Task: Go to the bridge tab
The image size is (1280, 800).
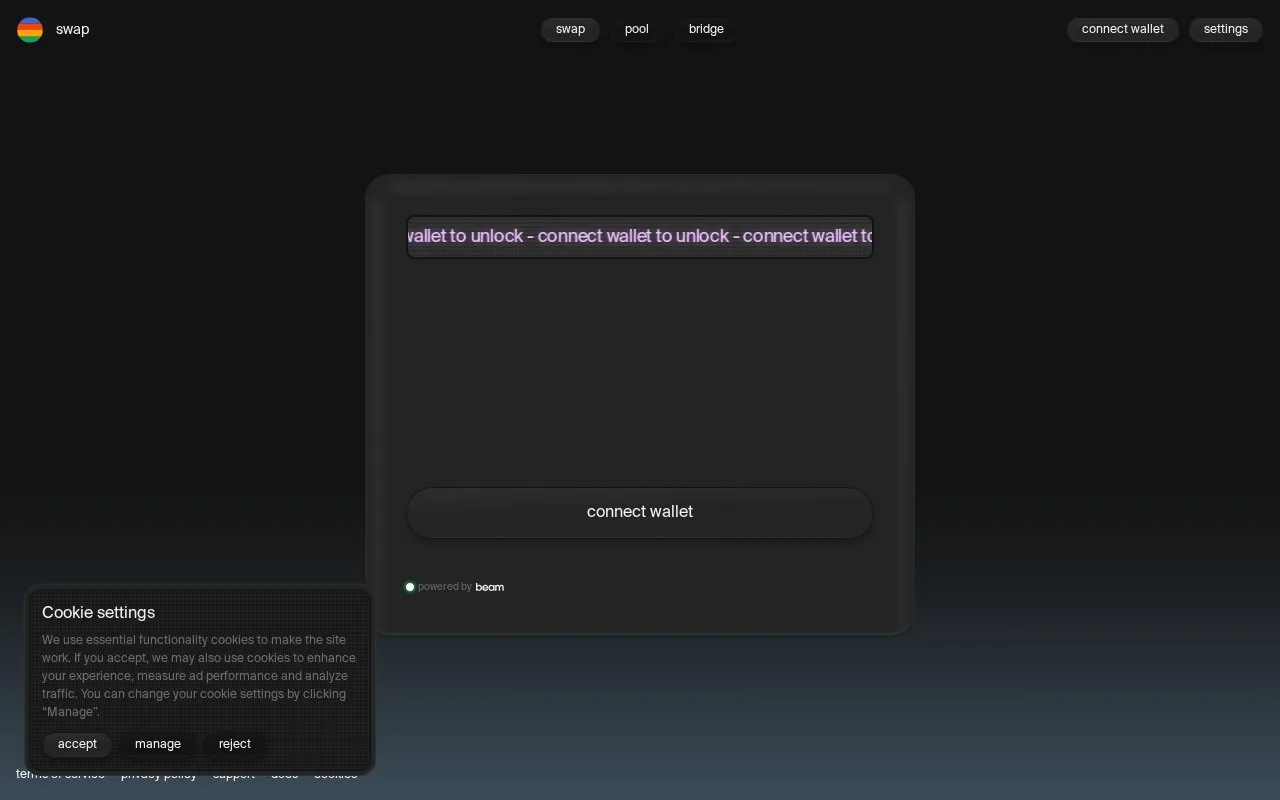Action: tap(706, 29)
